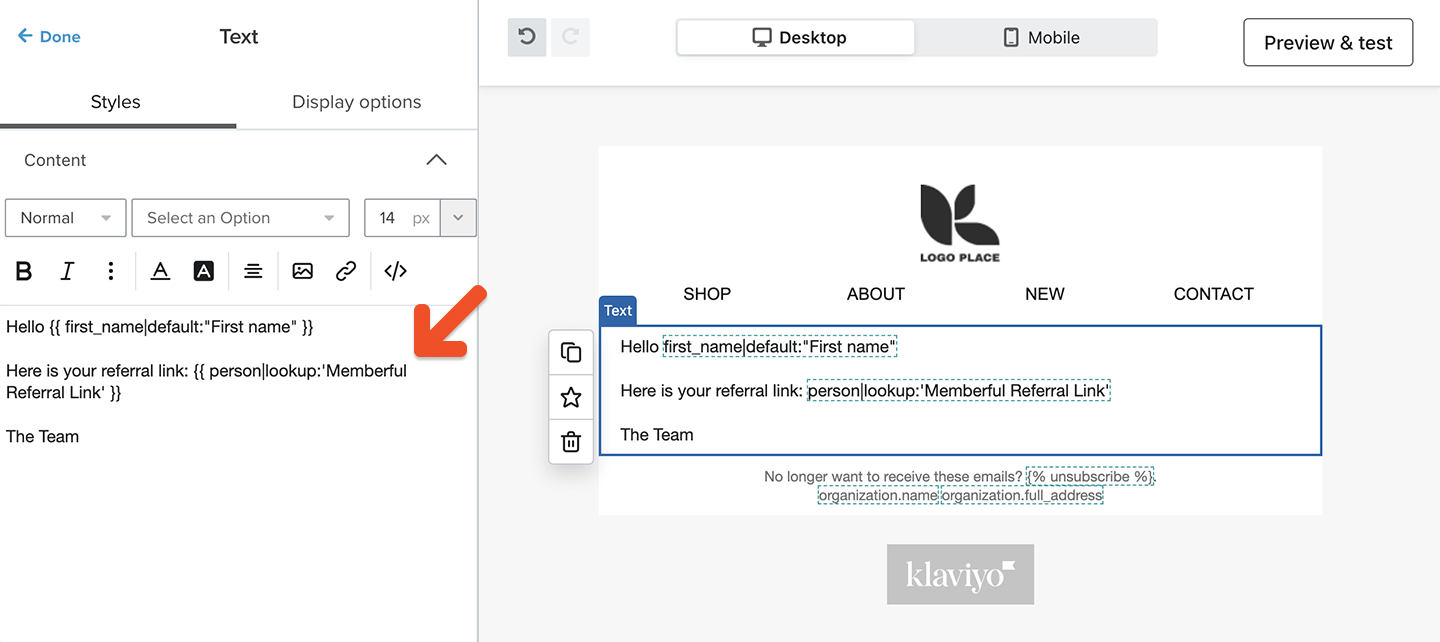Place cursor in Hello line of editor
The width and height of the screenshot is (1440, 642).
[x=160, y=327]
